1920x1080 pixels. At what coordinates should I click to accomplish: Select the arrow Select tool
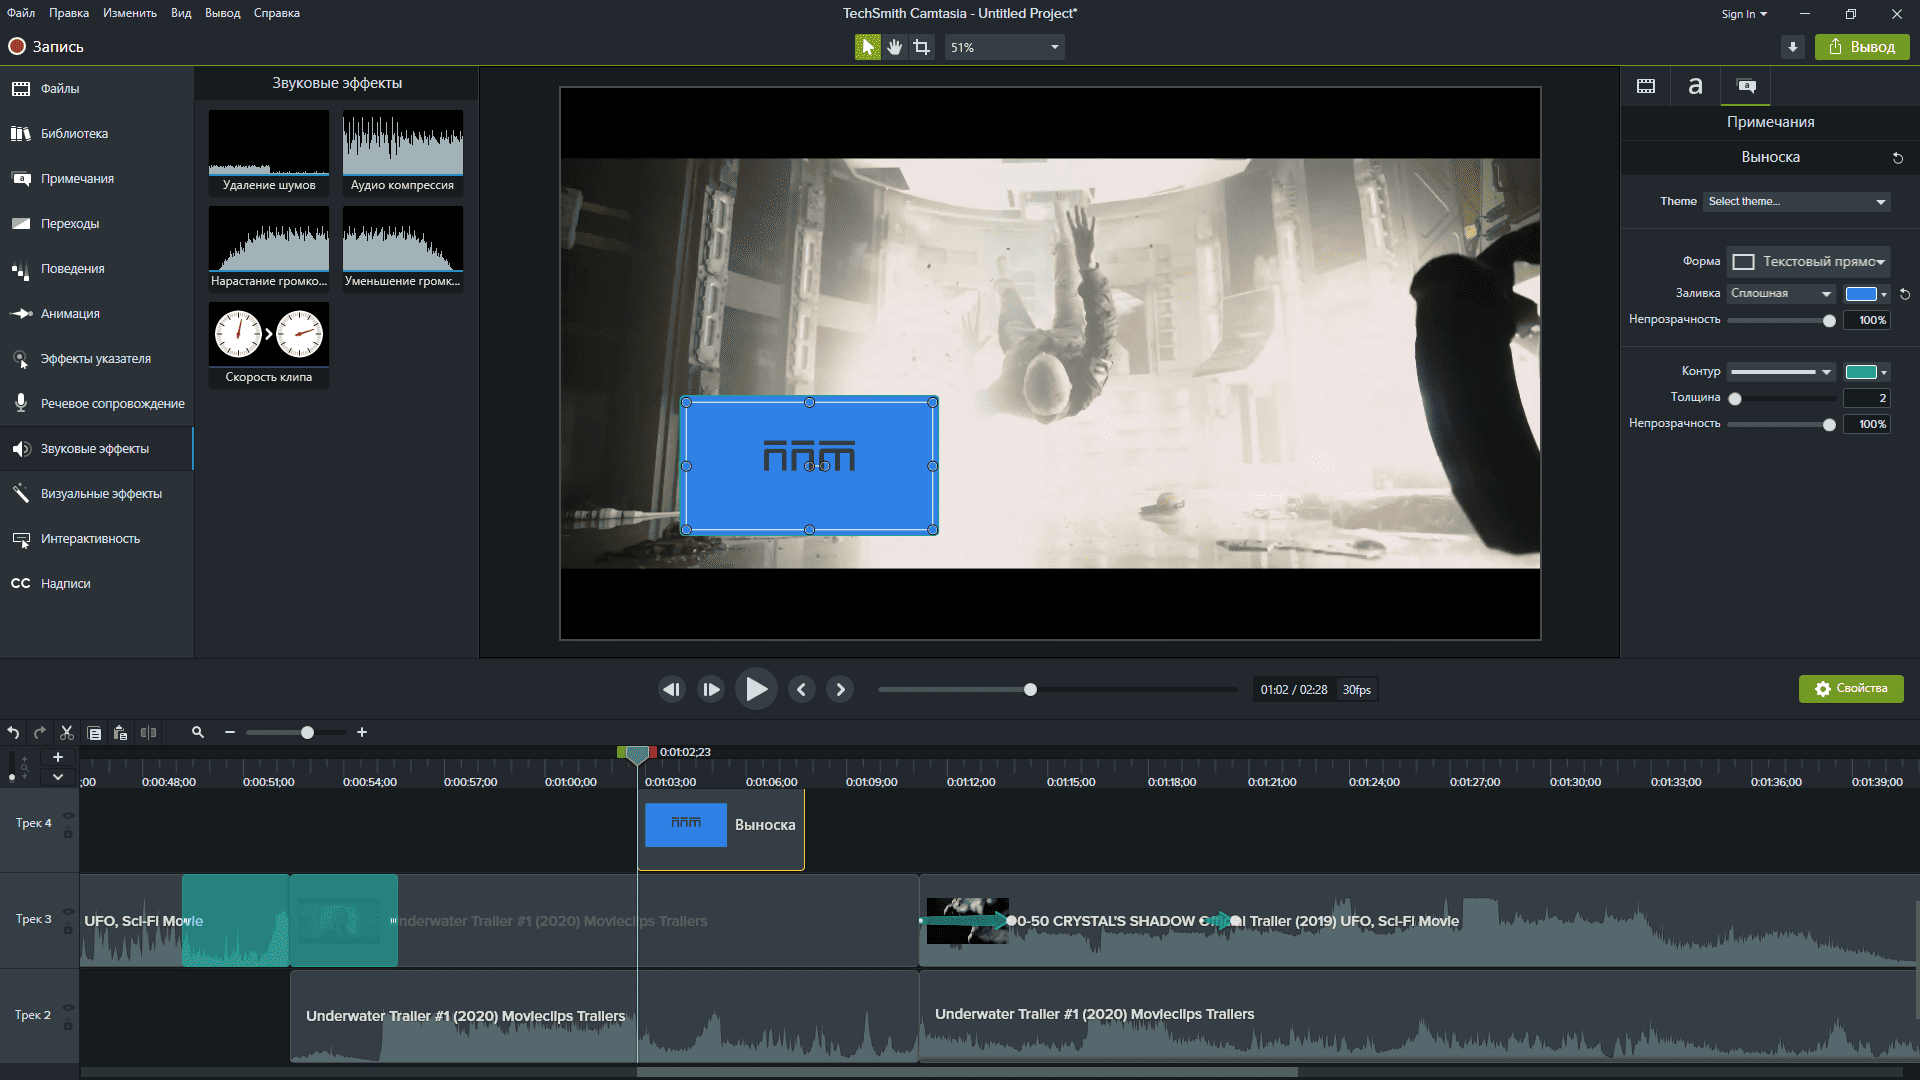coord(867,47)
